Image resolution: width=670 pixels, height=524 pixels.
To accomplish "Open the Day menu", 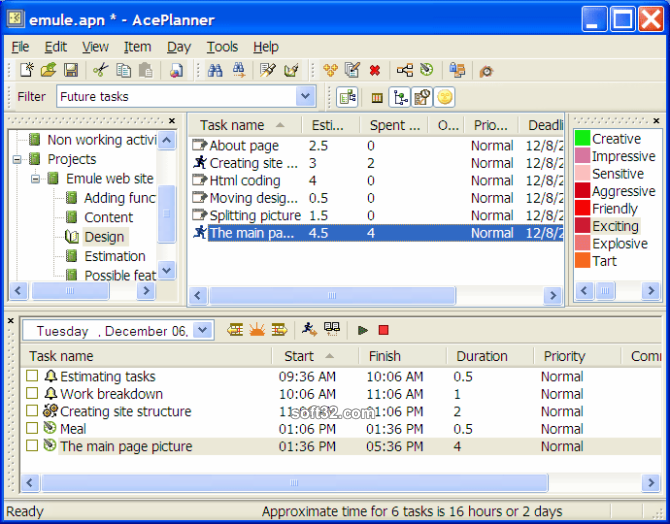I will click(x=179, y=47).
